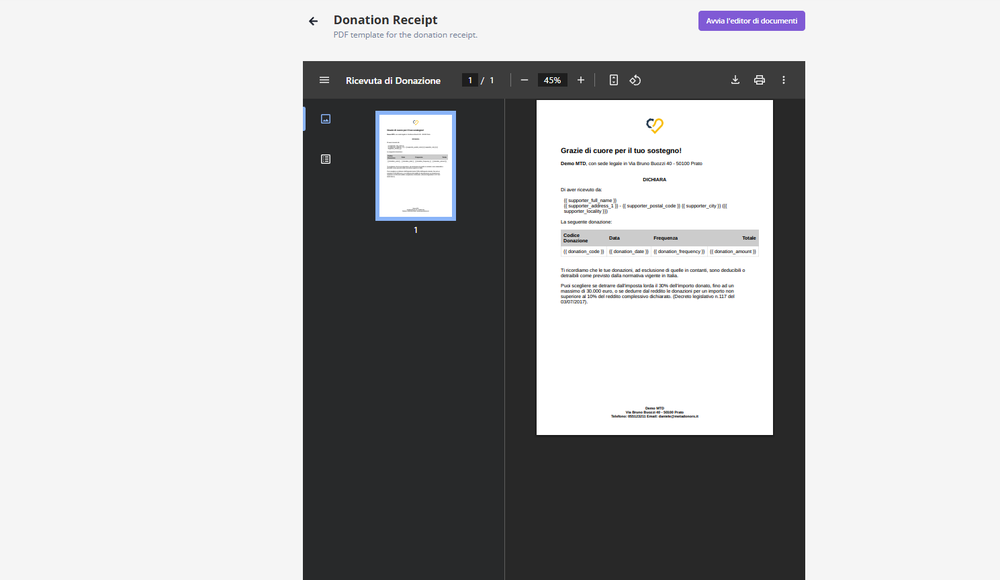Click the donation table header row
The width and height of the screenshot is (1000, 580).
[x=659, y=238]
